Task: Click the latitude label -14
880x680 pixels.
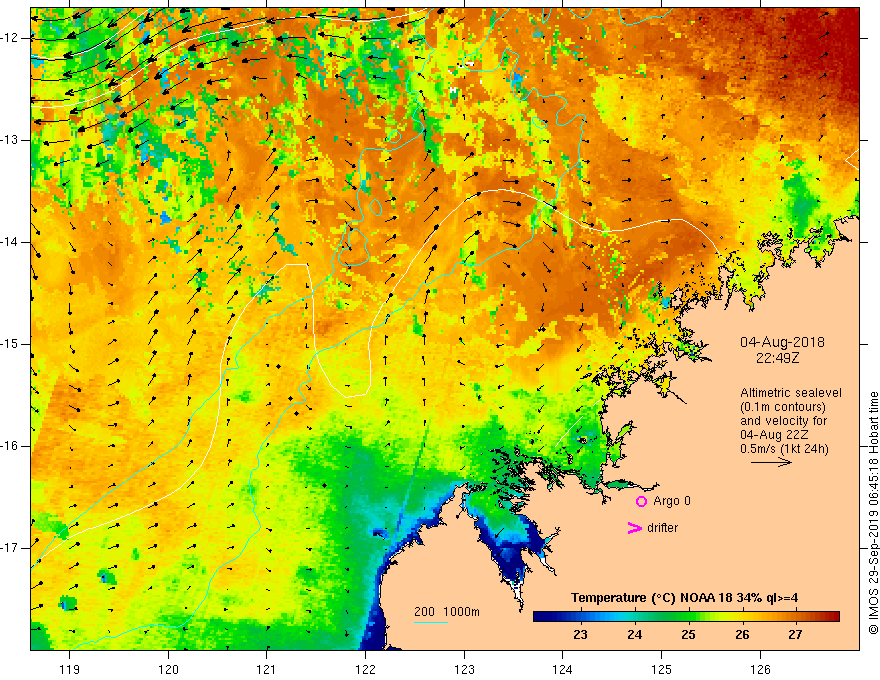Action: click(11, 242)
